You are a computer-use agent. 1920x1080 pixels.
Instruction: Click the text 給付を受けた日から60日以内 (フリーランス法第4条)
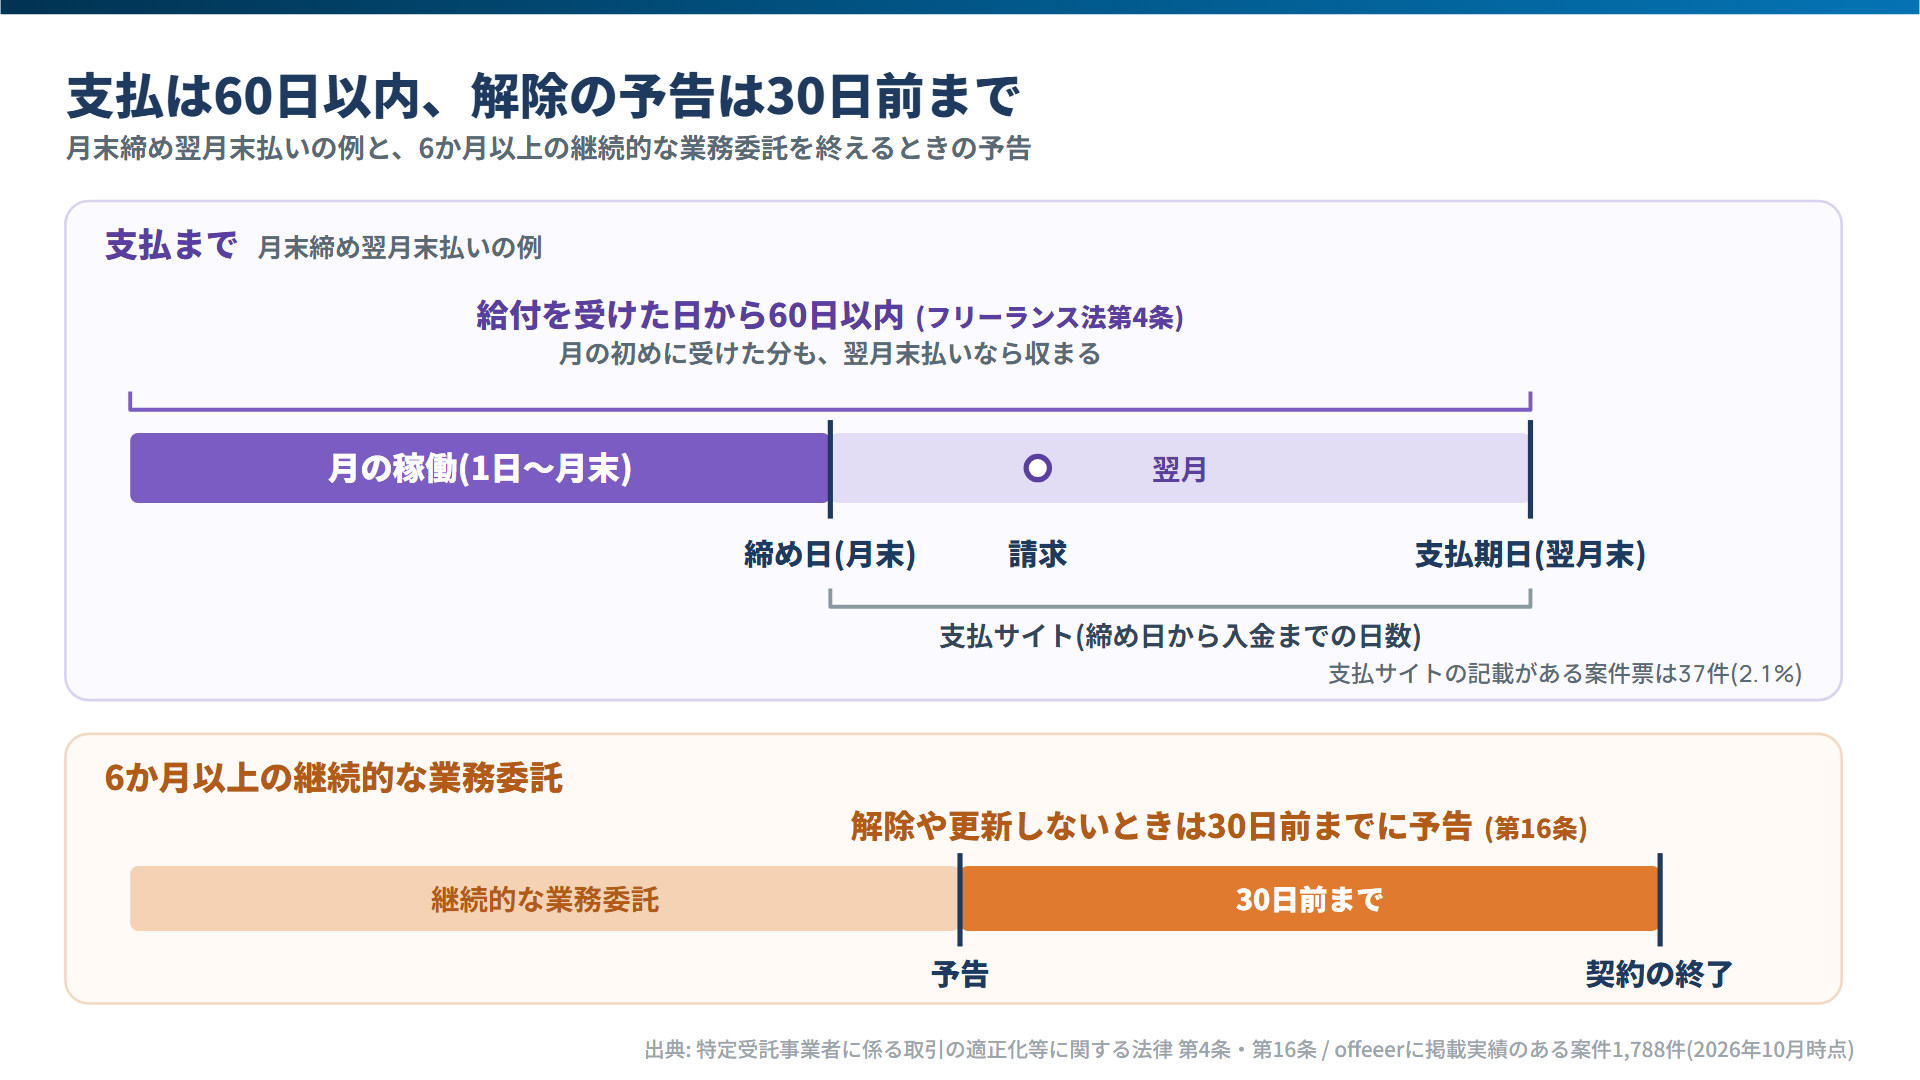coord(830,316)
